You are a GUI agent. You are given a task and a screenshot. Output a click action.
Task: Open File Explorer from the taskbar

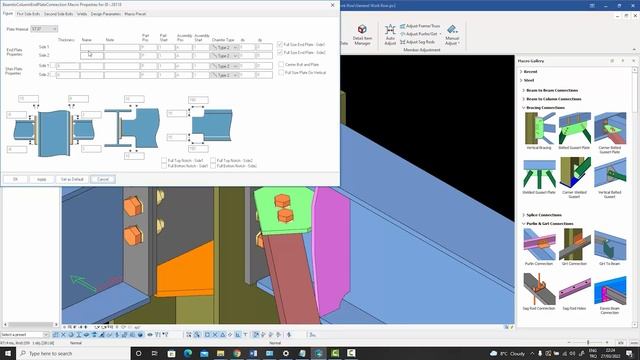pos(220,353)
